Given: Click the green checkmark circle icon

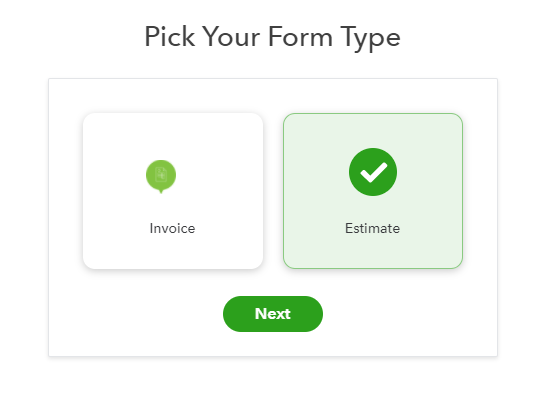Looking at the screenshot, I should click(373, 172).
